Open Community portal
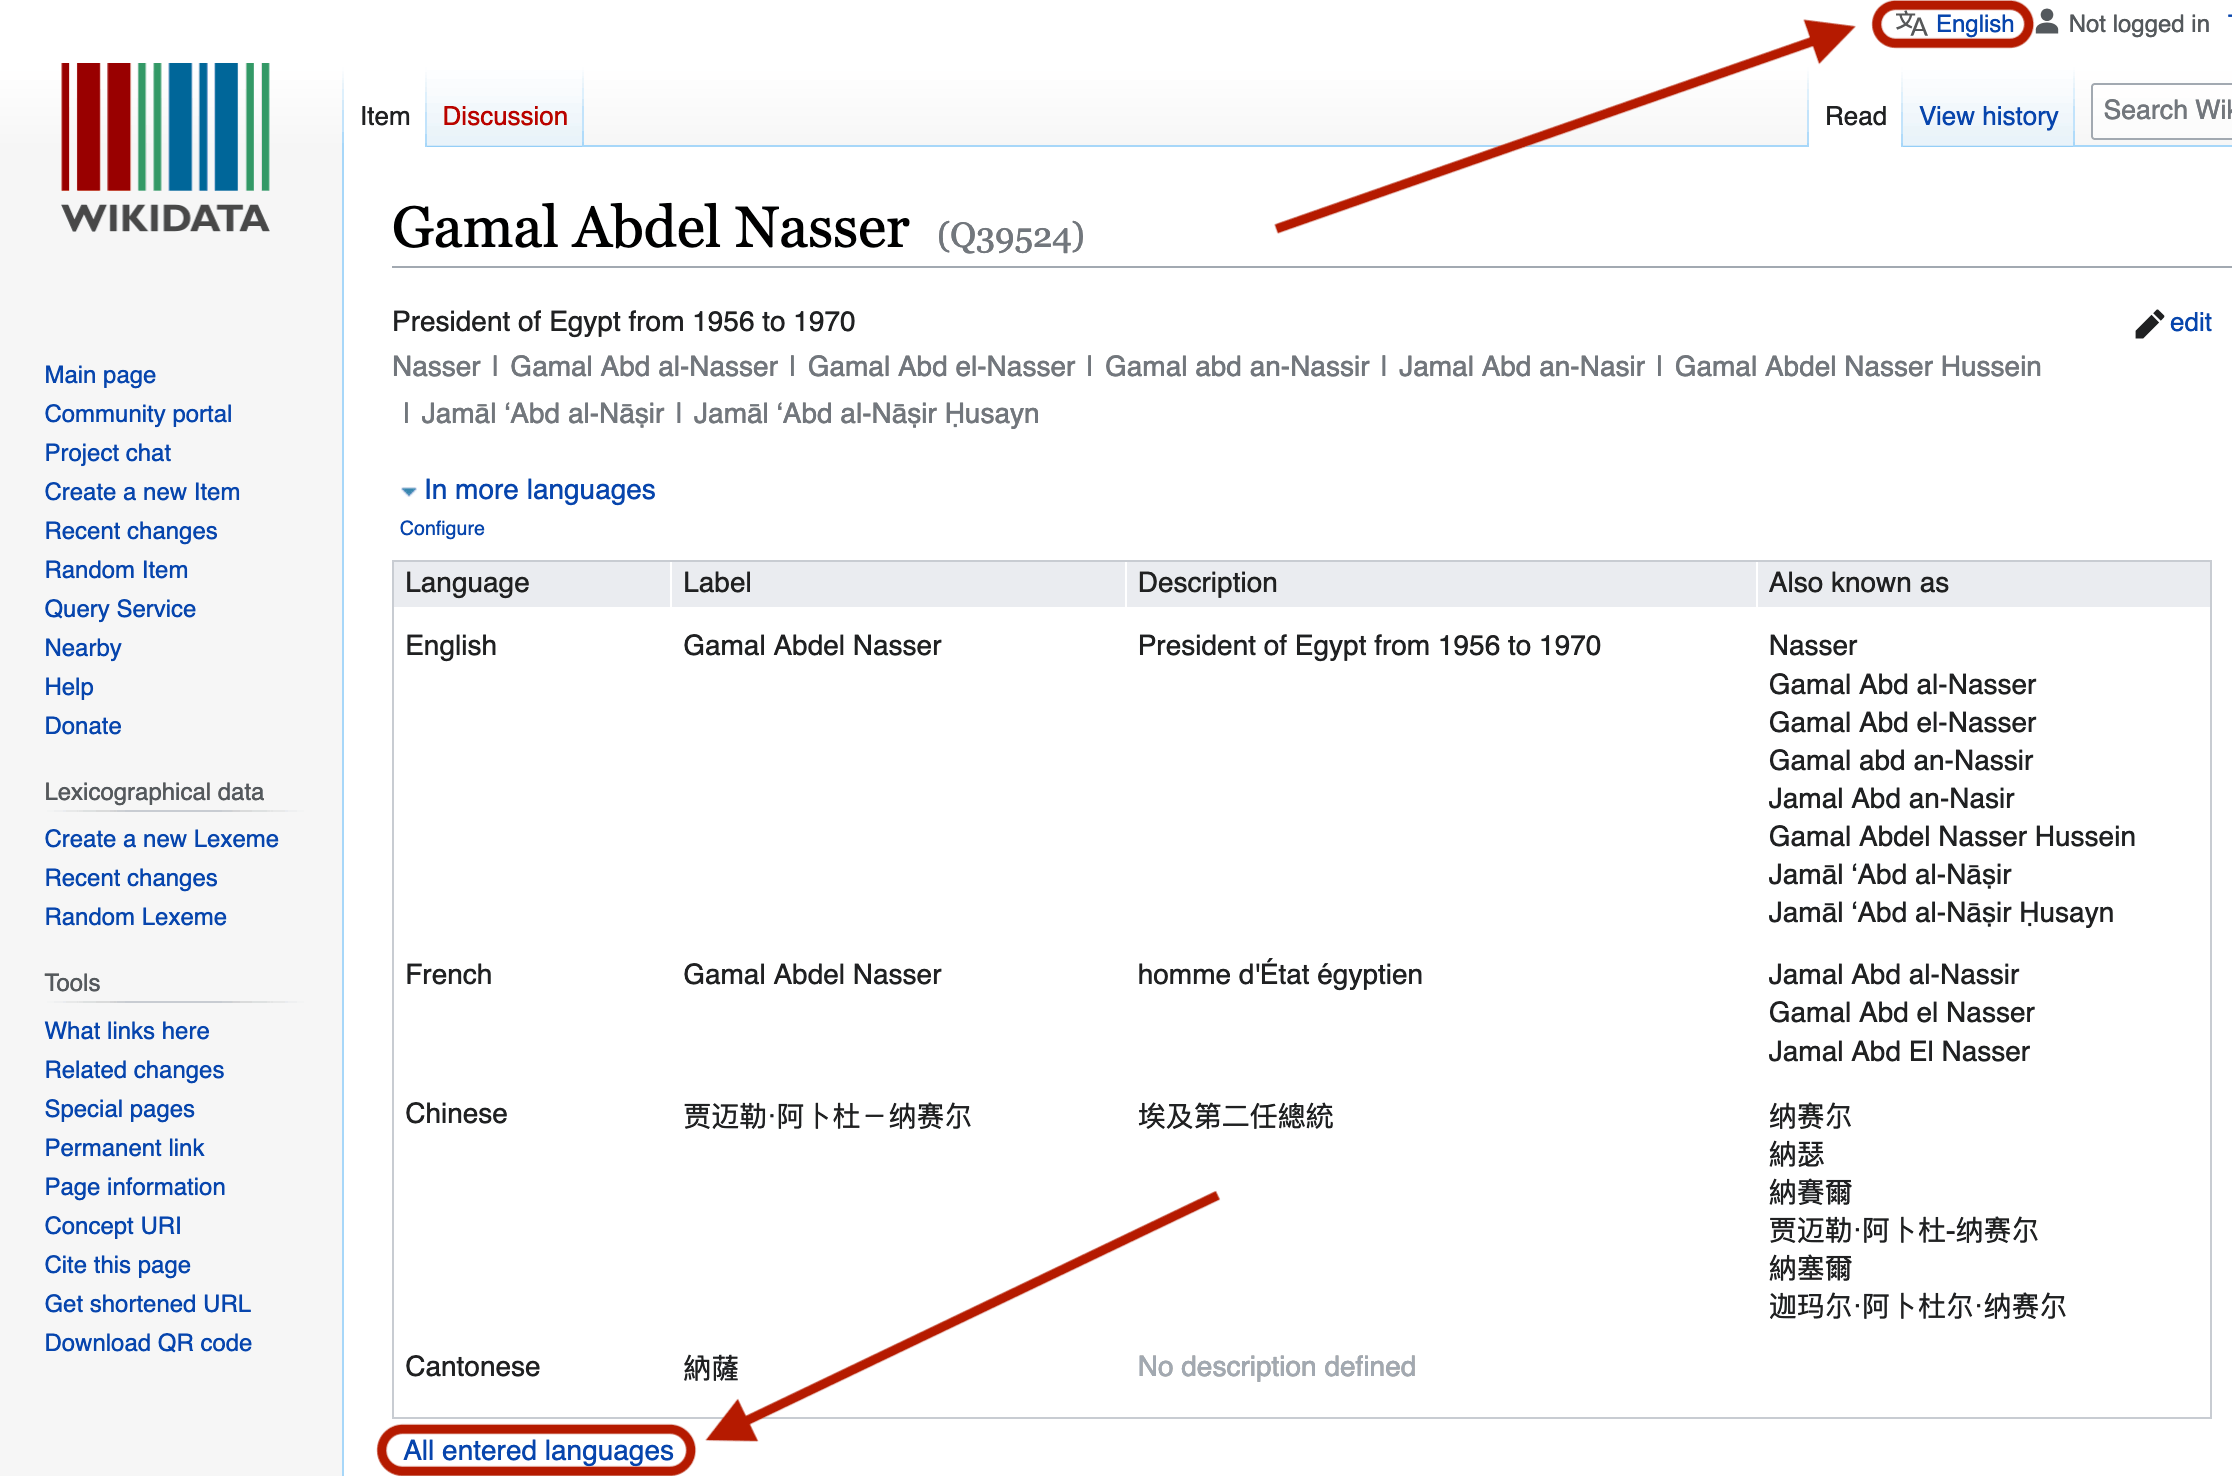2232x1476 pixels. 138,414
